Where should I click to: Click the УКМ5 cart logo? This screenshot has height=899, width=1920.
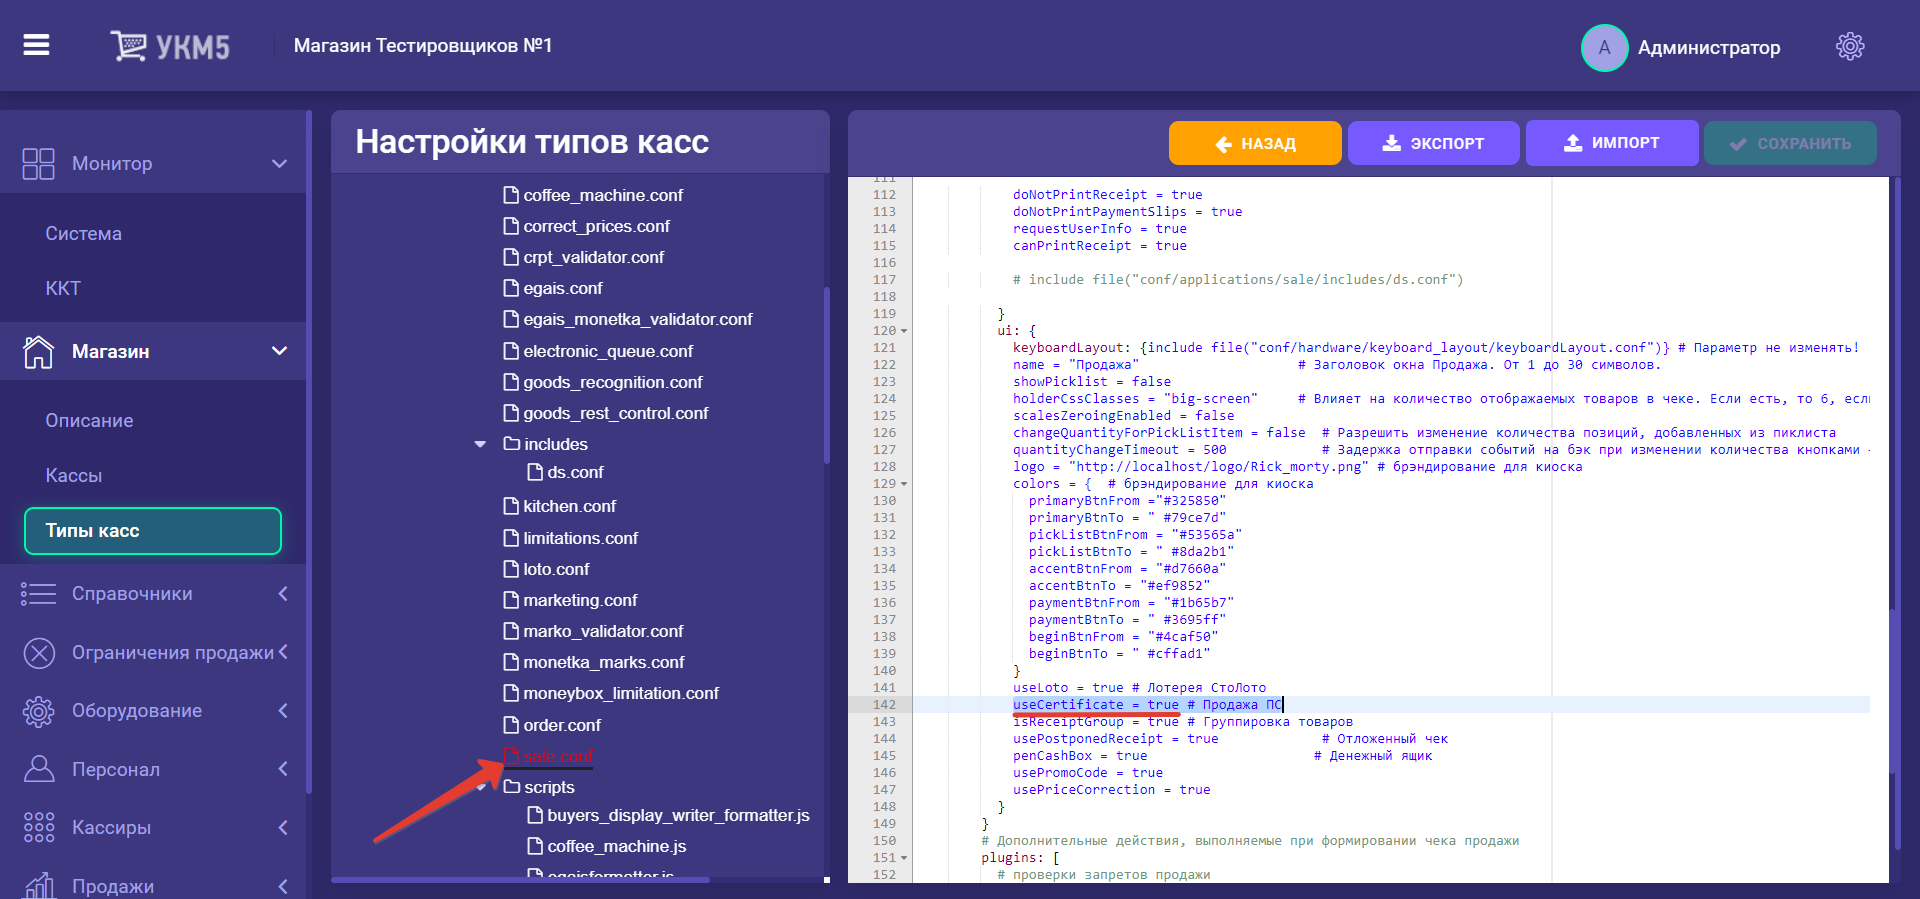(170, 46)
